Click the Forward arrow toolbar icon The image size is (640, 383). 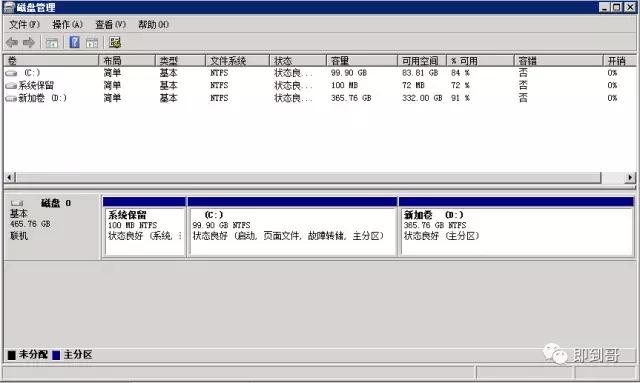(29, 42)
